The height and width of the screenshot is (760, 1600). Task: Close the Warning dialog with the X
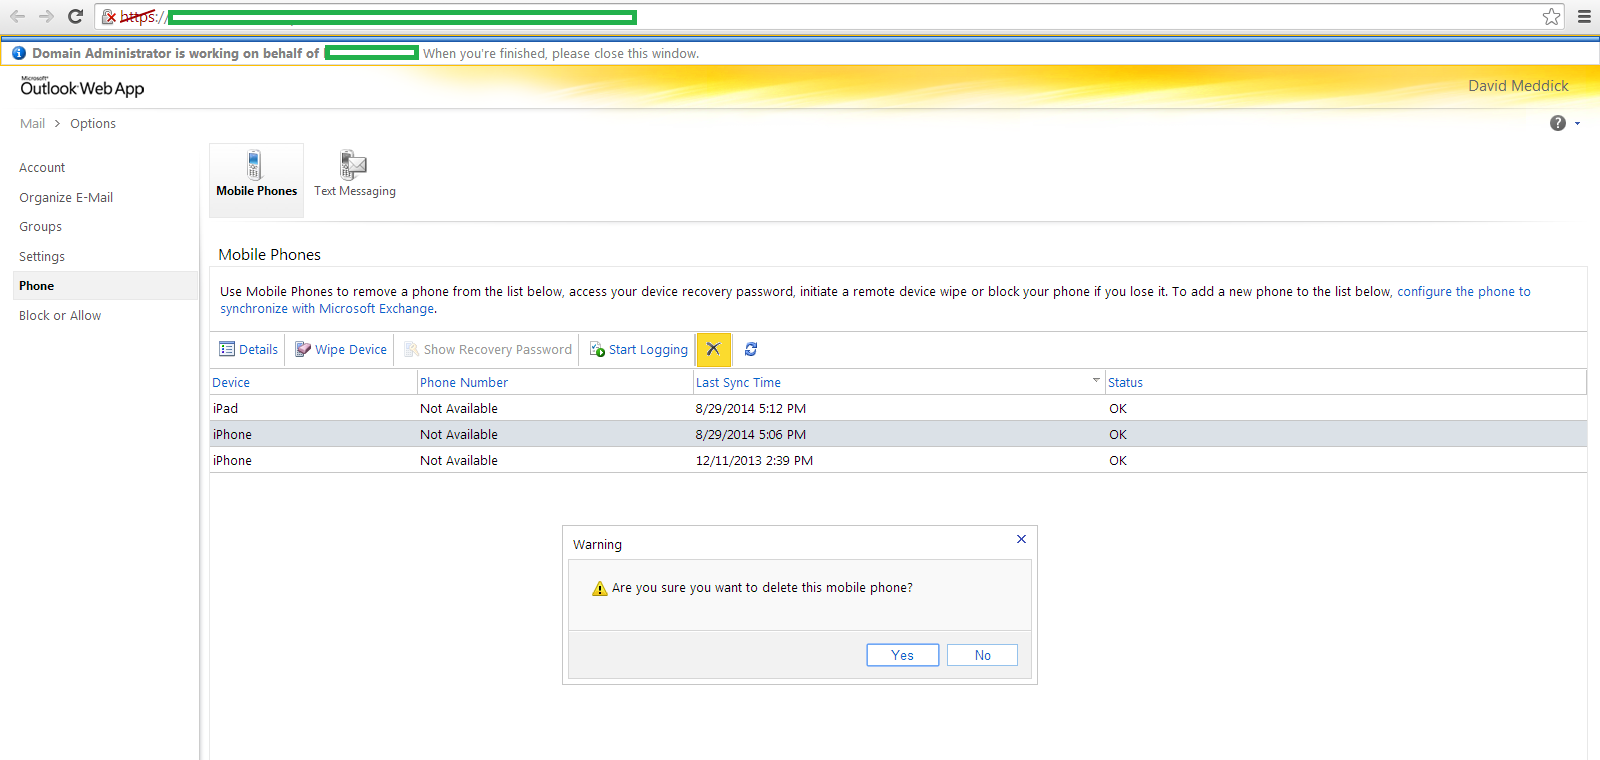coord(1021,539)
